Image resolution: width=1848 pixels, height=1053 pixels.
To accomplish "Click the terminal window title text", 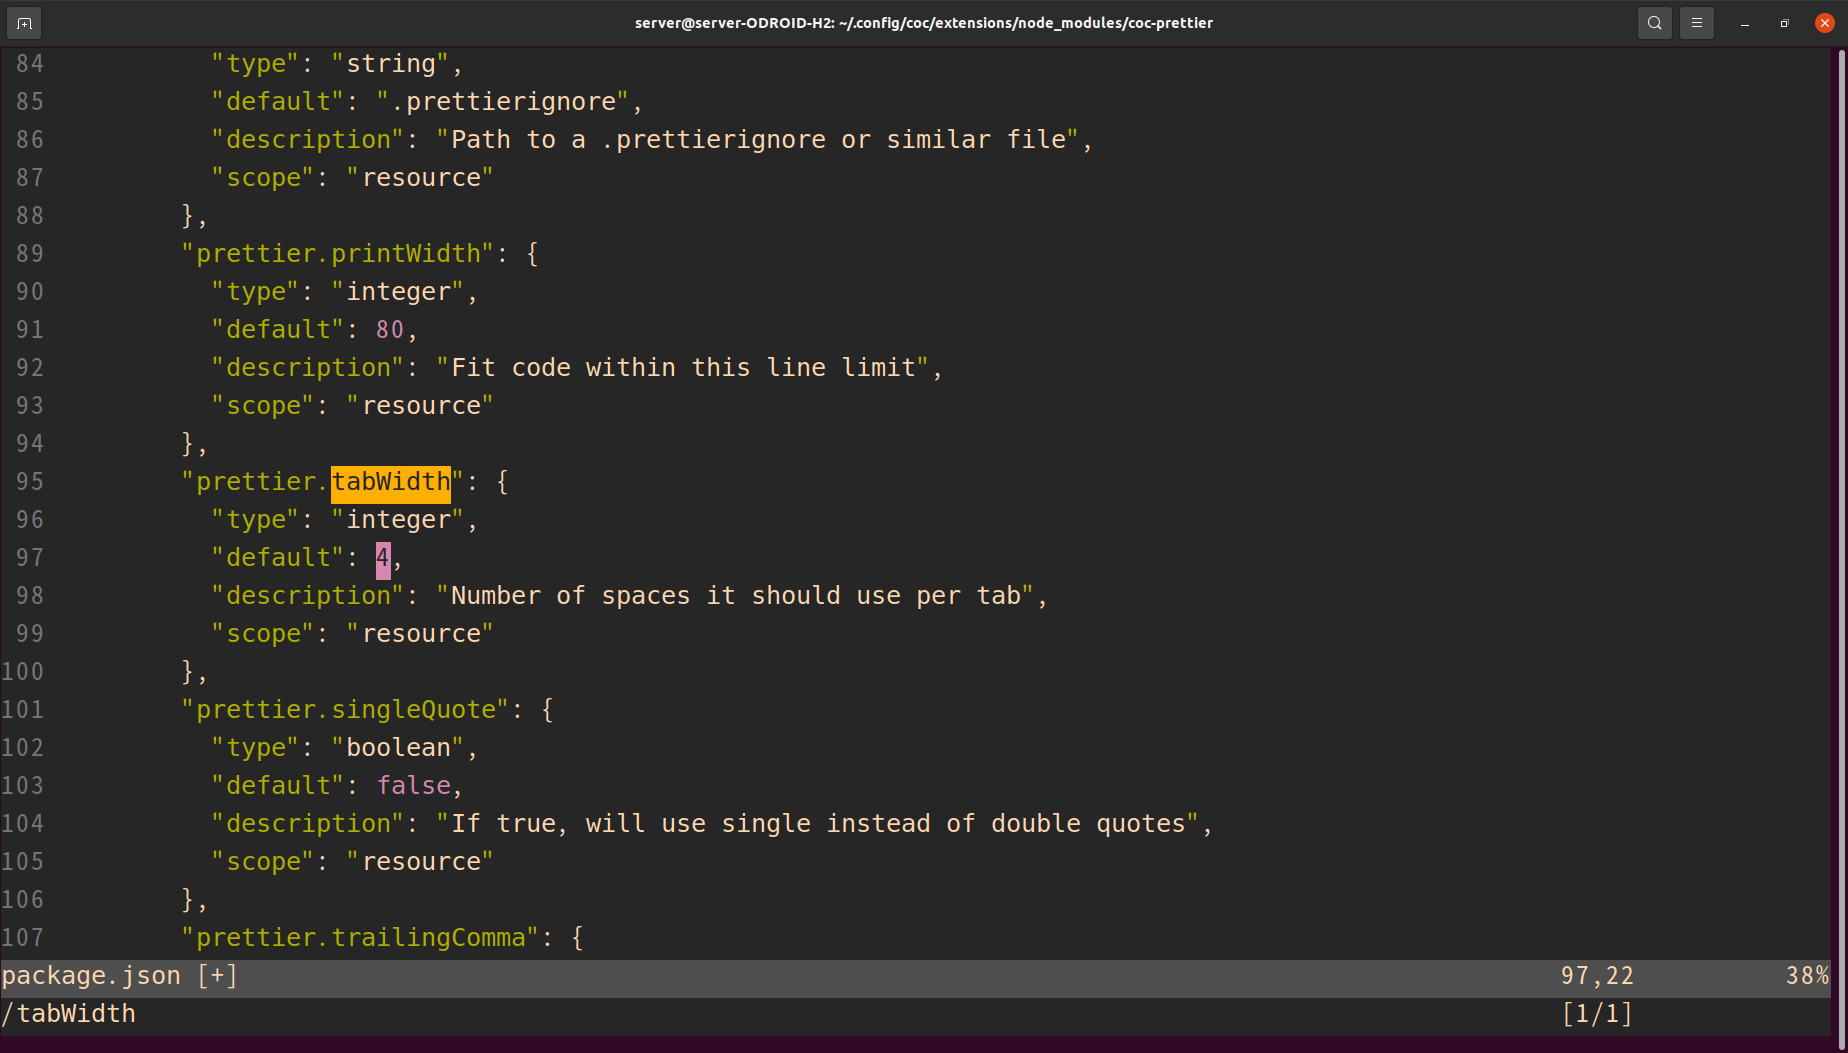I will (924, 23).
